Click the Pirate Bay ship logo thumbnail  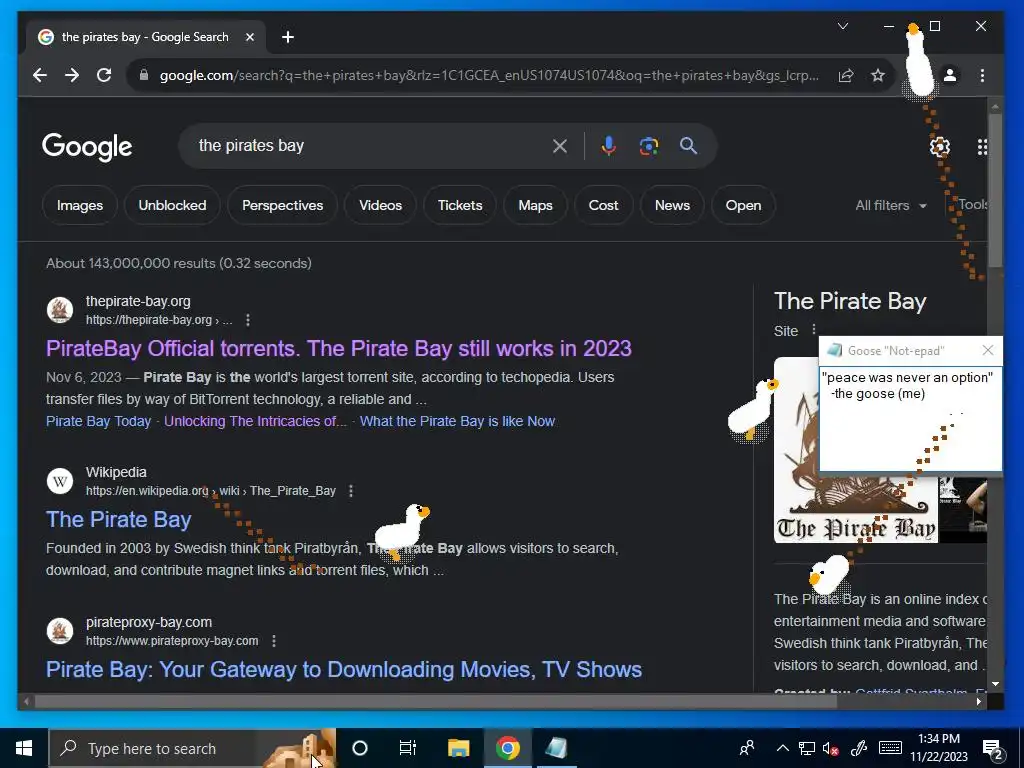click(856, 450)
